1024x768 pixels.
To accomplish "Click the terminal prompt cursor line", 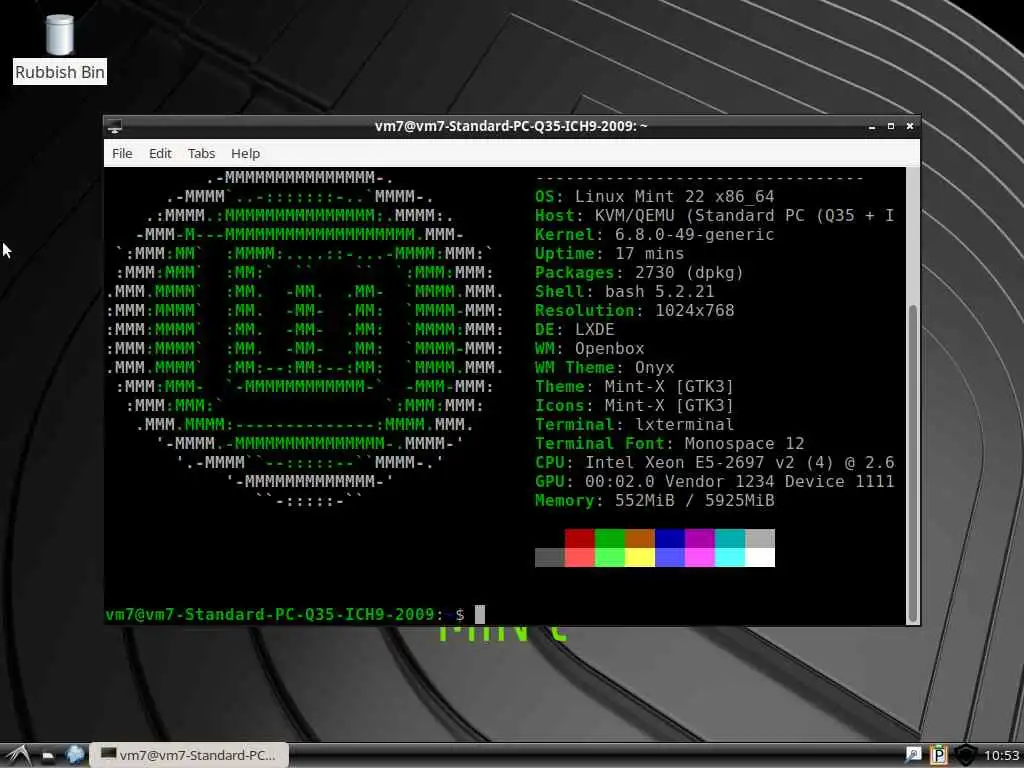I will (x=295, y=615).
